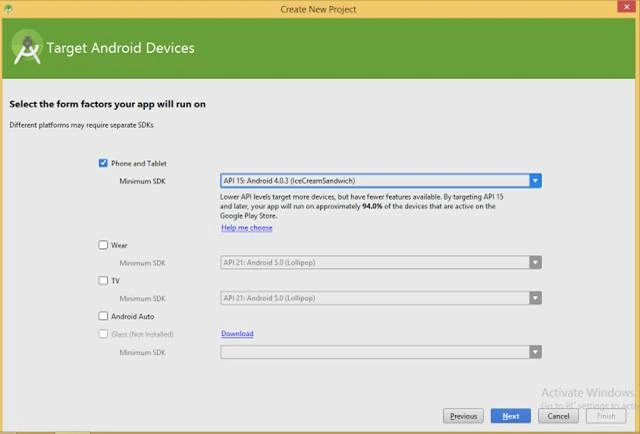Click the Finish button
Image resolution: width=640 pixels, height=434 pixels.
click(606, 416)
